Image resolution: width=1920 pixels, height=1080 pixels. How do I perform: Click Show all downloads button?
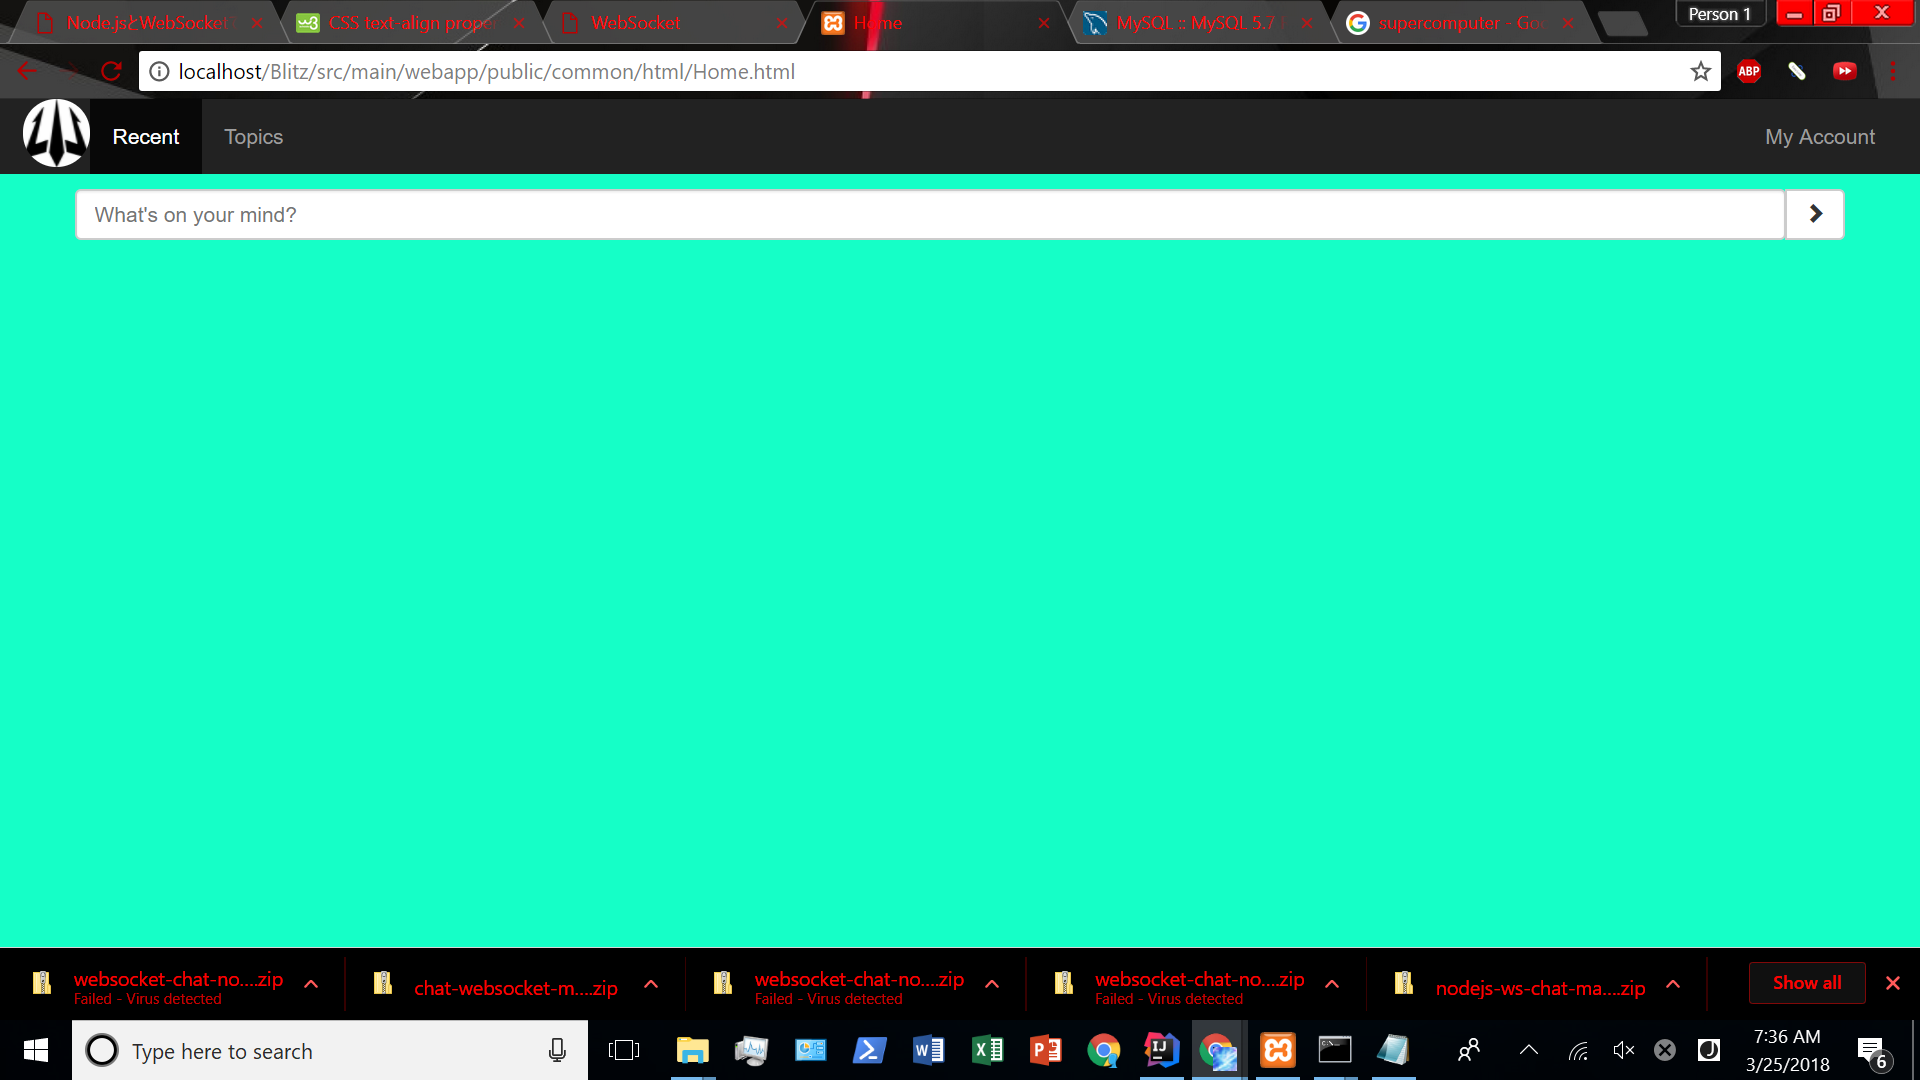pos(1806,983)
